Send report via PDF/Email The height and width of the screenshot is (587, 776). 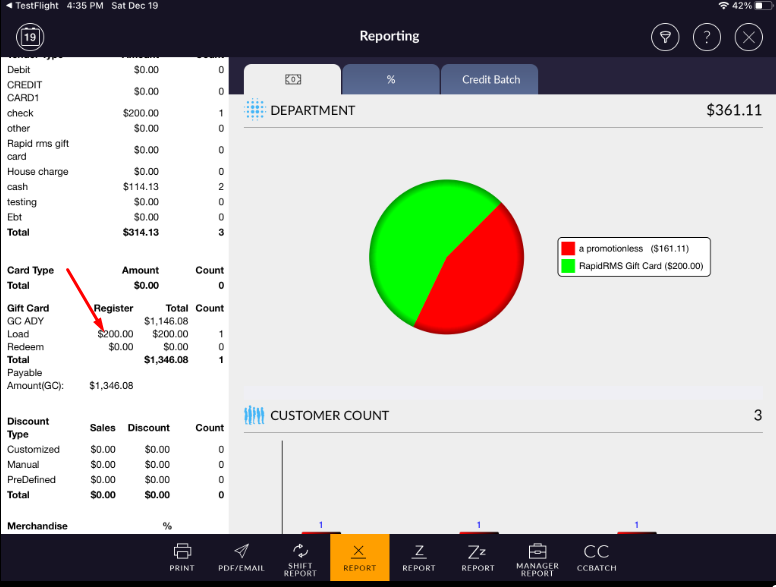click(x=241, y=557)
